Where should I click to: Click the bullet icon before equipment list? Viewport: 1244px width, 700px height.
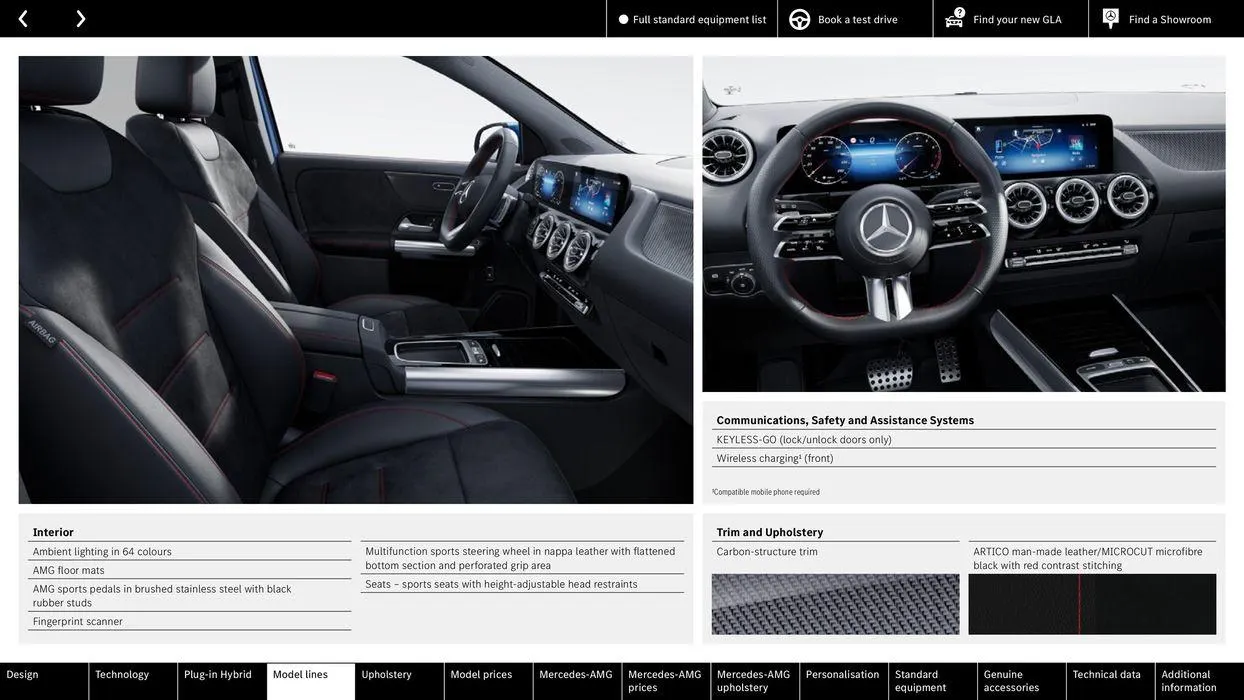[x=621, y=17]
